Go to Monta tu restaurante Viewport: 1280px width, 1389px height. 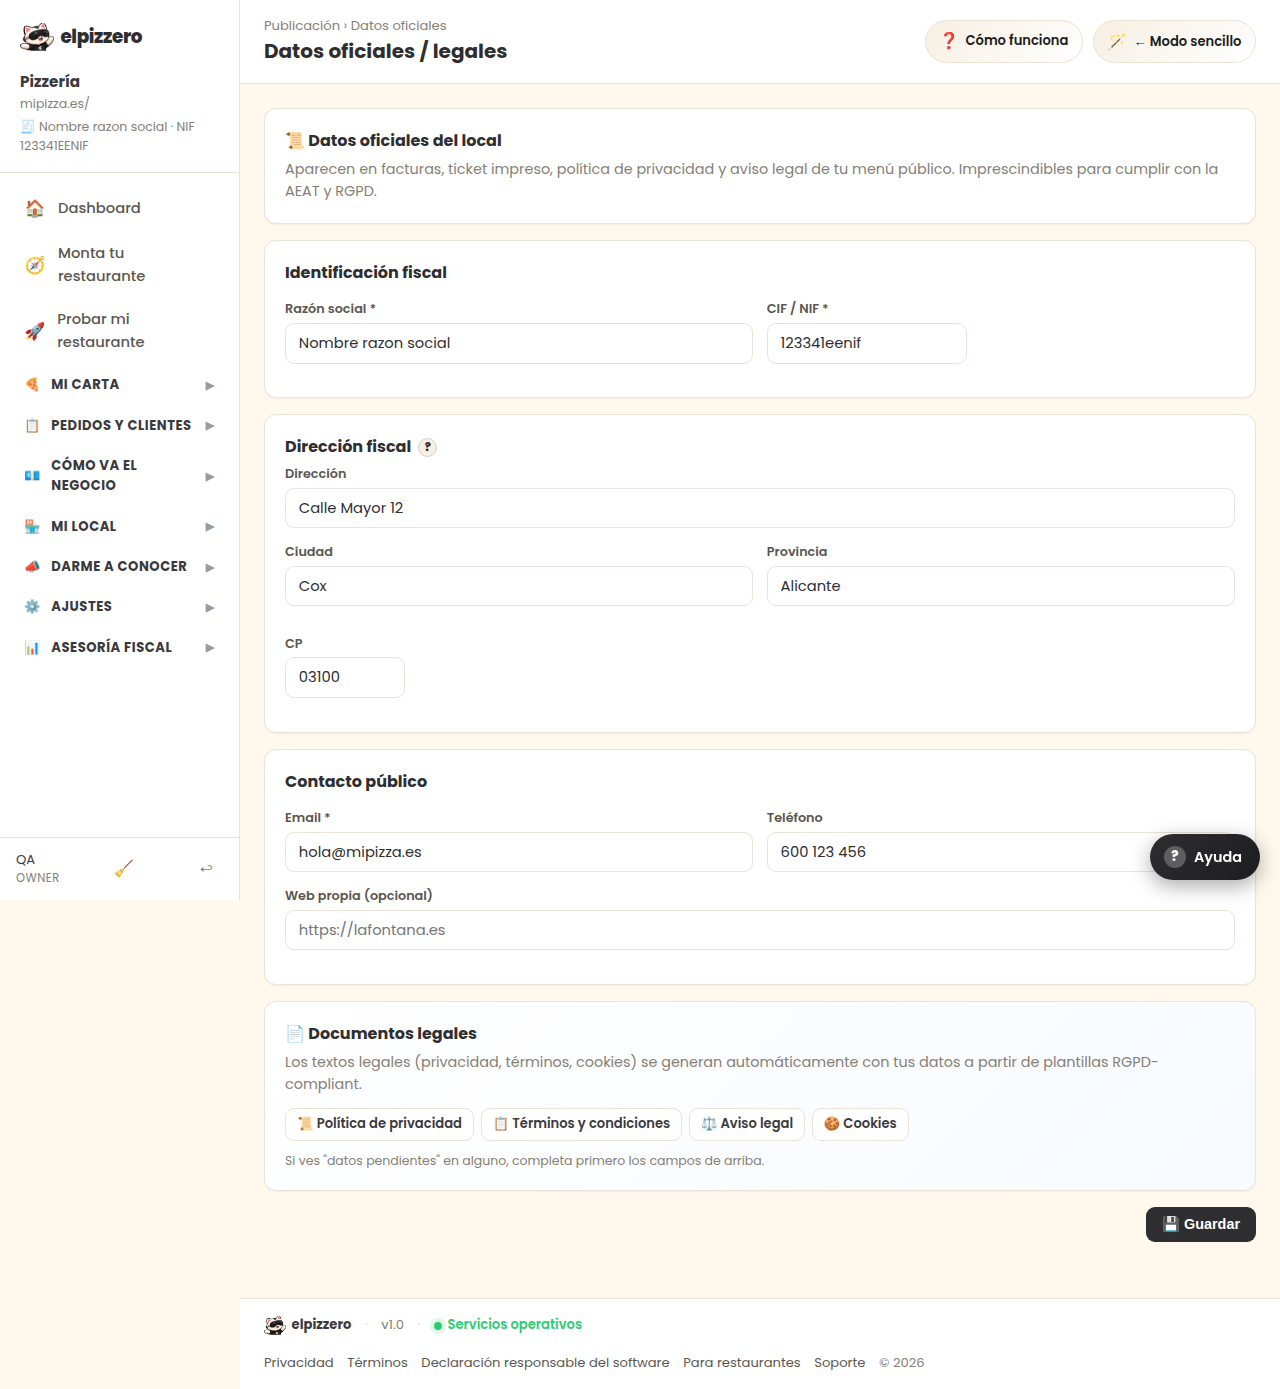coord(119,265)
